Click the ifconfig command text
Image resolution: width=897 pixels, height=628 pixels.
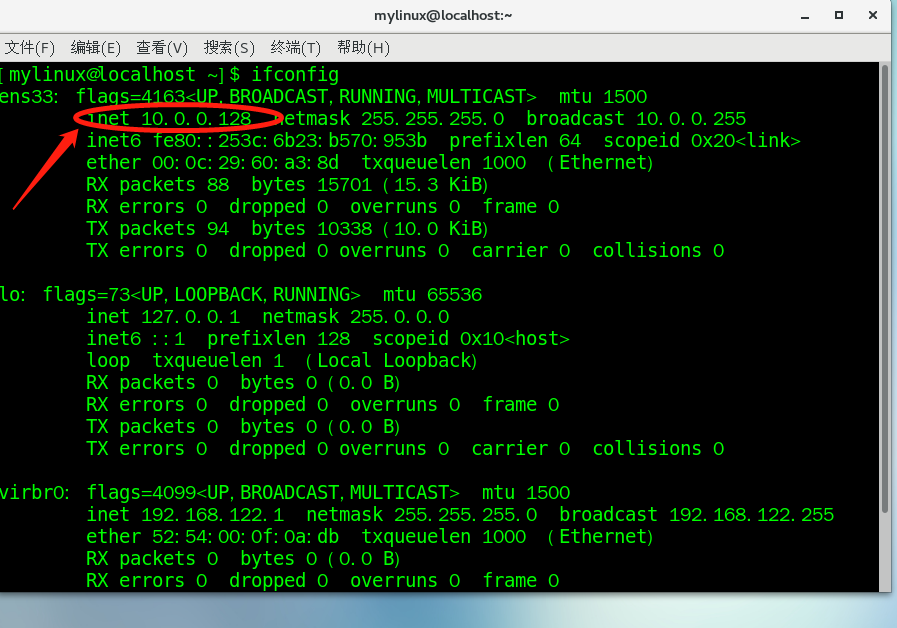point(295,75)
